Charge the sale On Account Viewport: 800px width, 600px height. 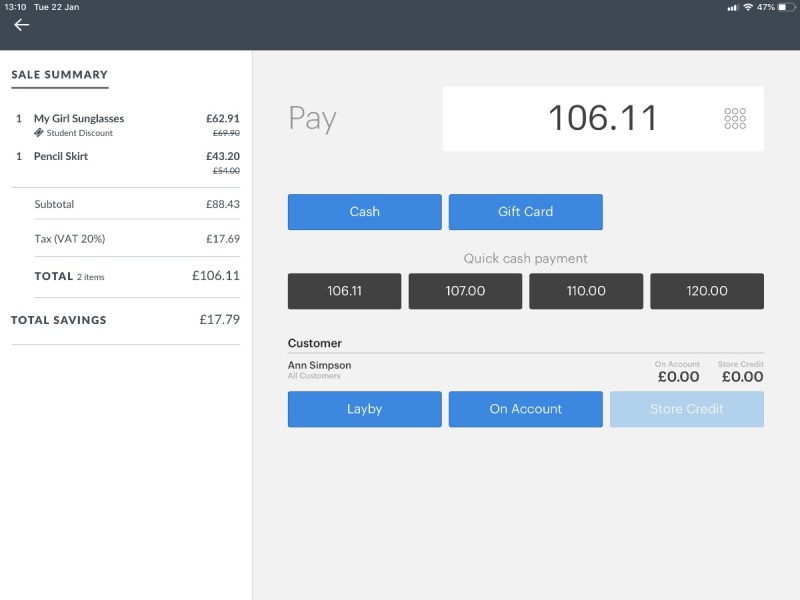[x=525, y=409]
